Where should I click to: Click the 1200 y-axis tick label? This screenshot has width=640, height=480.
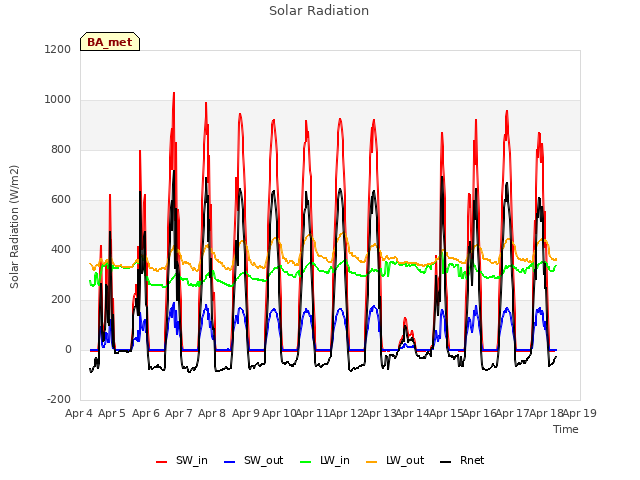(x=58, y=50)
